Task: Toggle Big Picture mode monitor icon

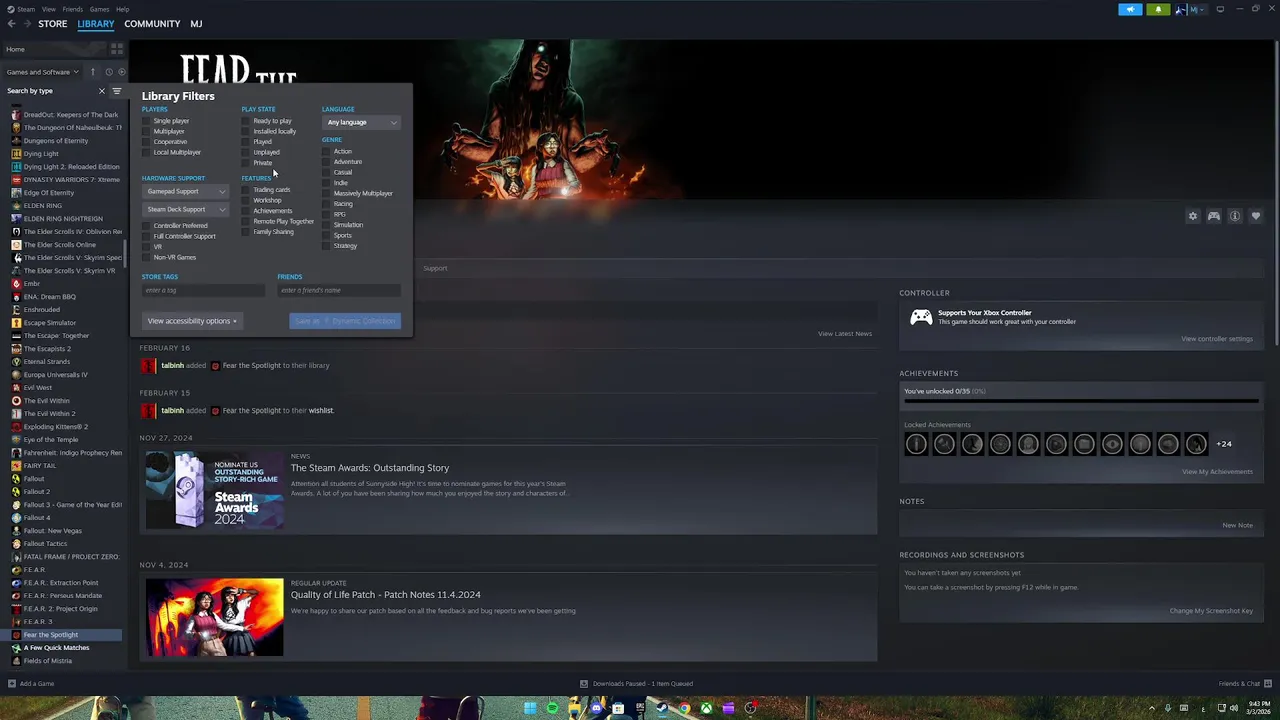Action: tap(1220, 10)
